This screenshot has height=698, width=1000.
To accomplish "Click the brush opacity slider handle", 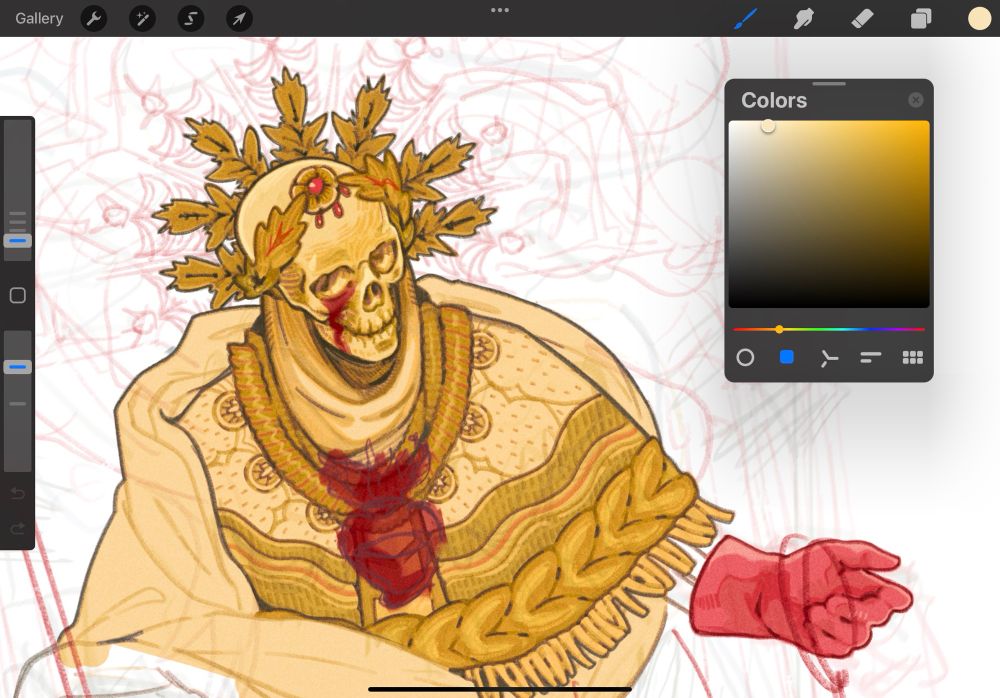I will [x=18, y=367].
